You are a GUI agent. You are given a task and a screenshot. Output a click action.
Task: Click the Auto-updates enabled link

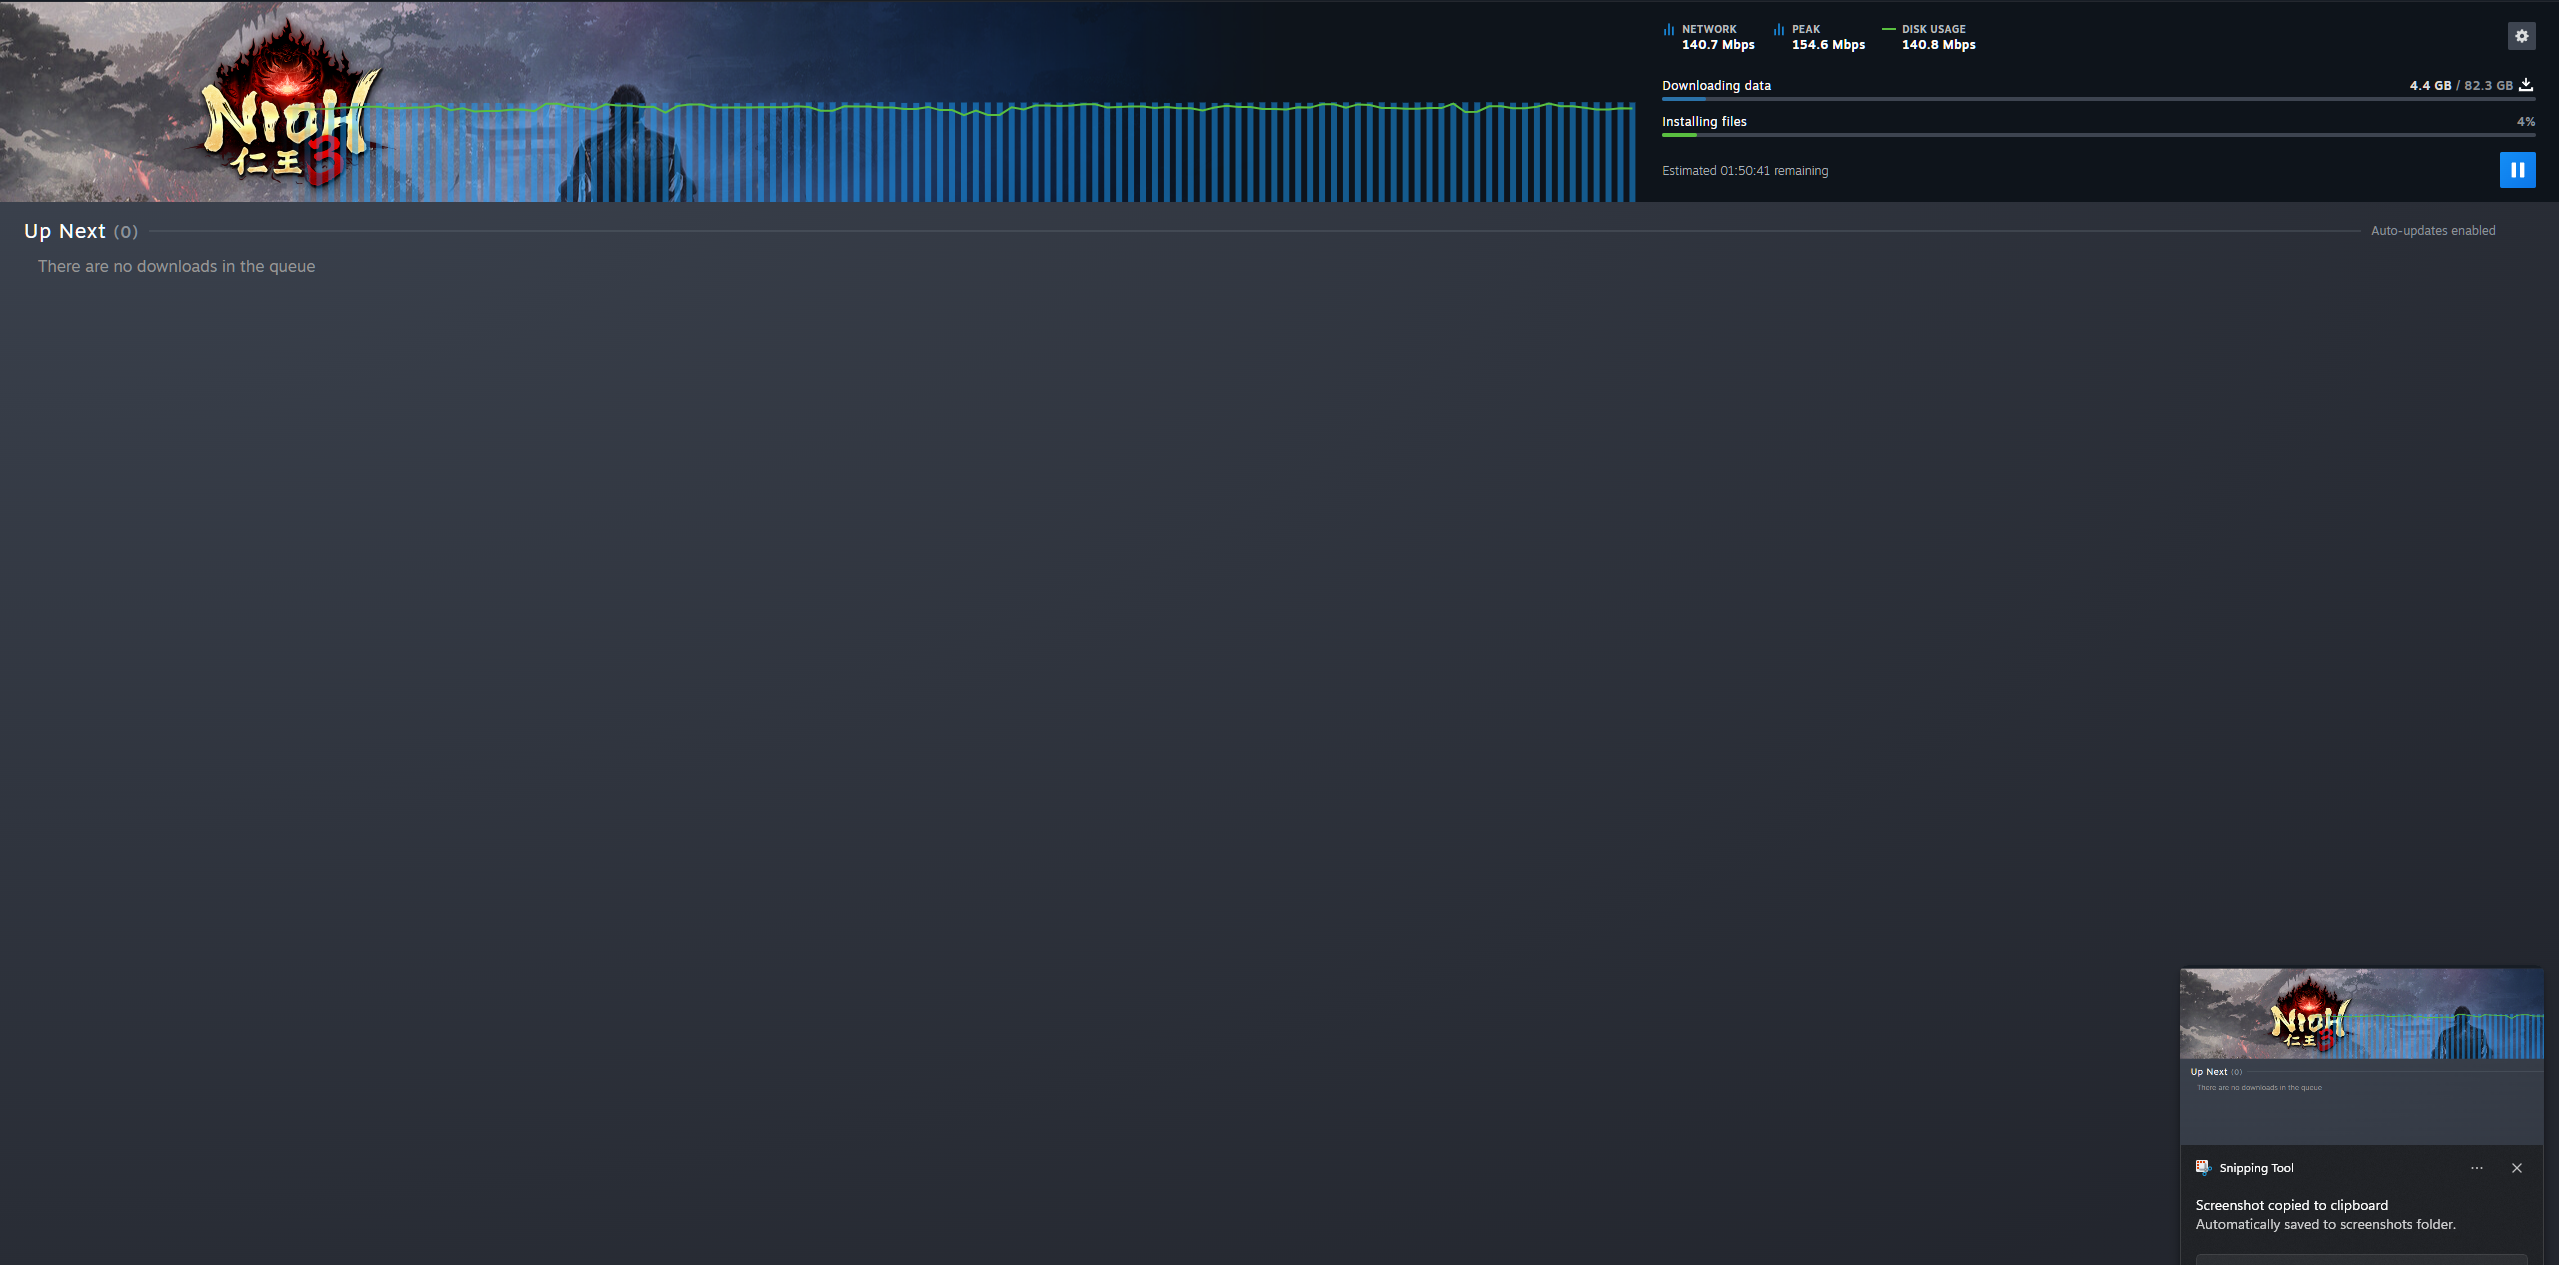point(2432,231)
